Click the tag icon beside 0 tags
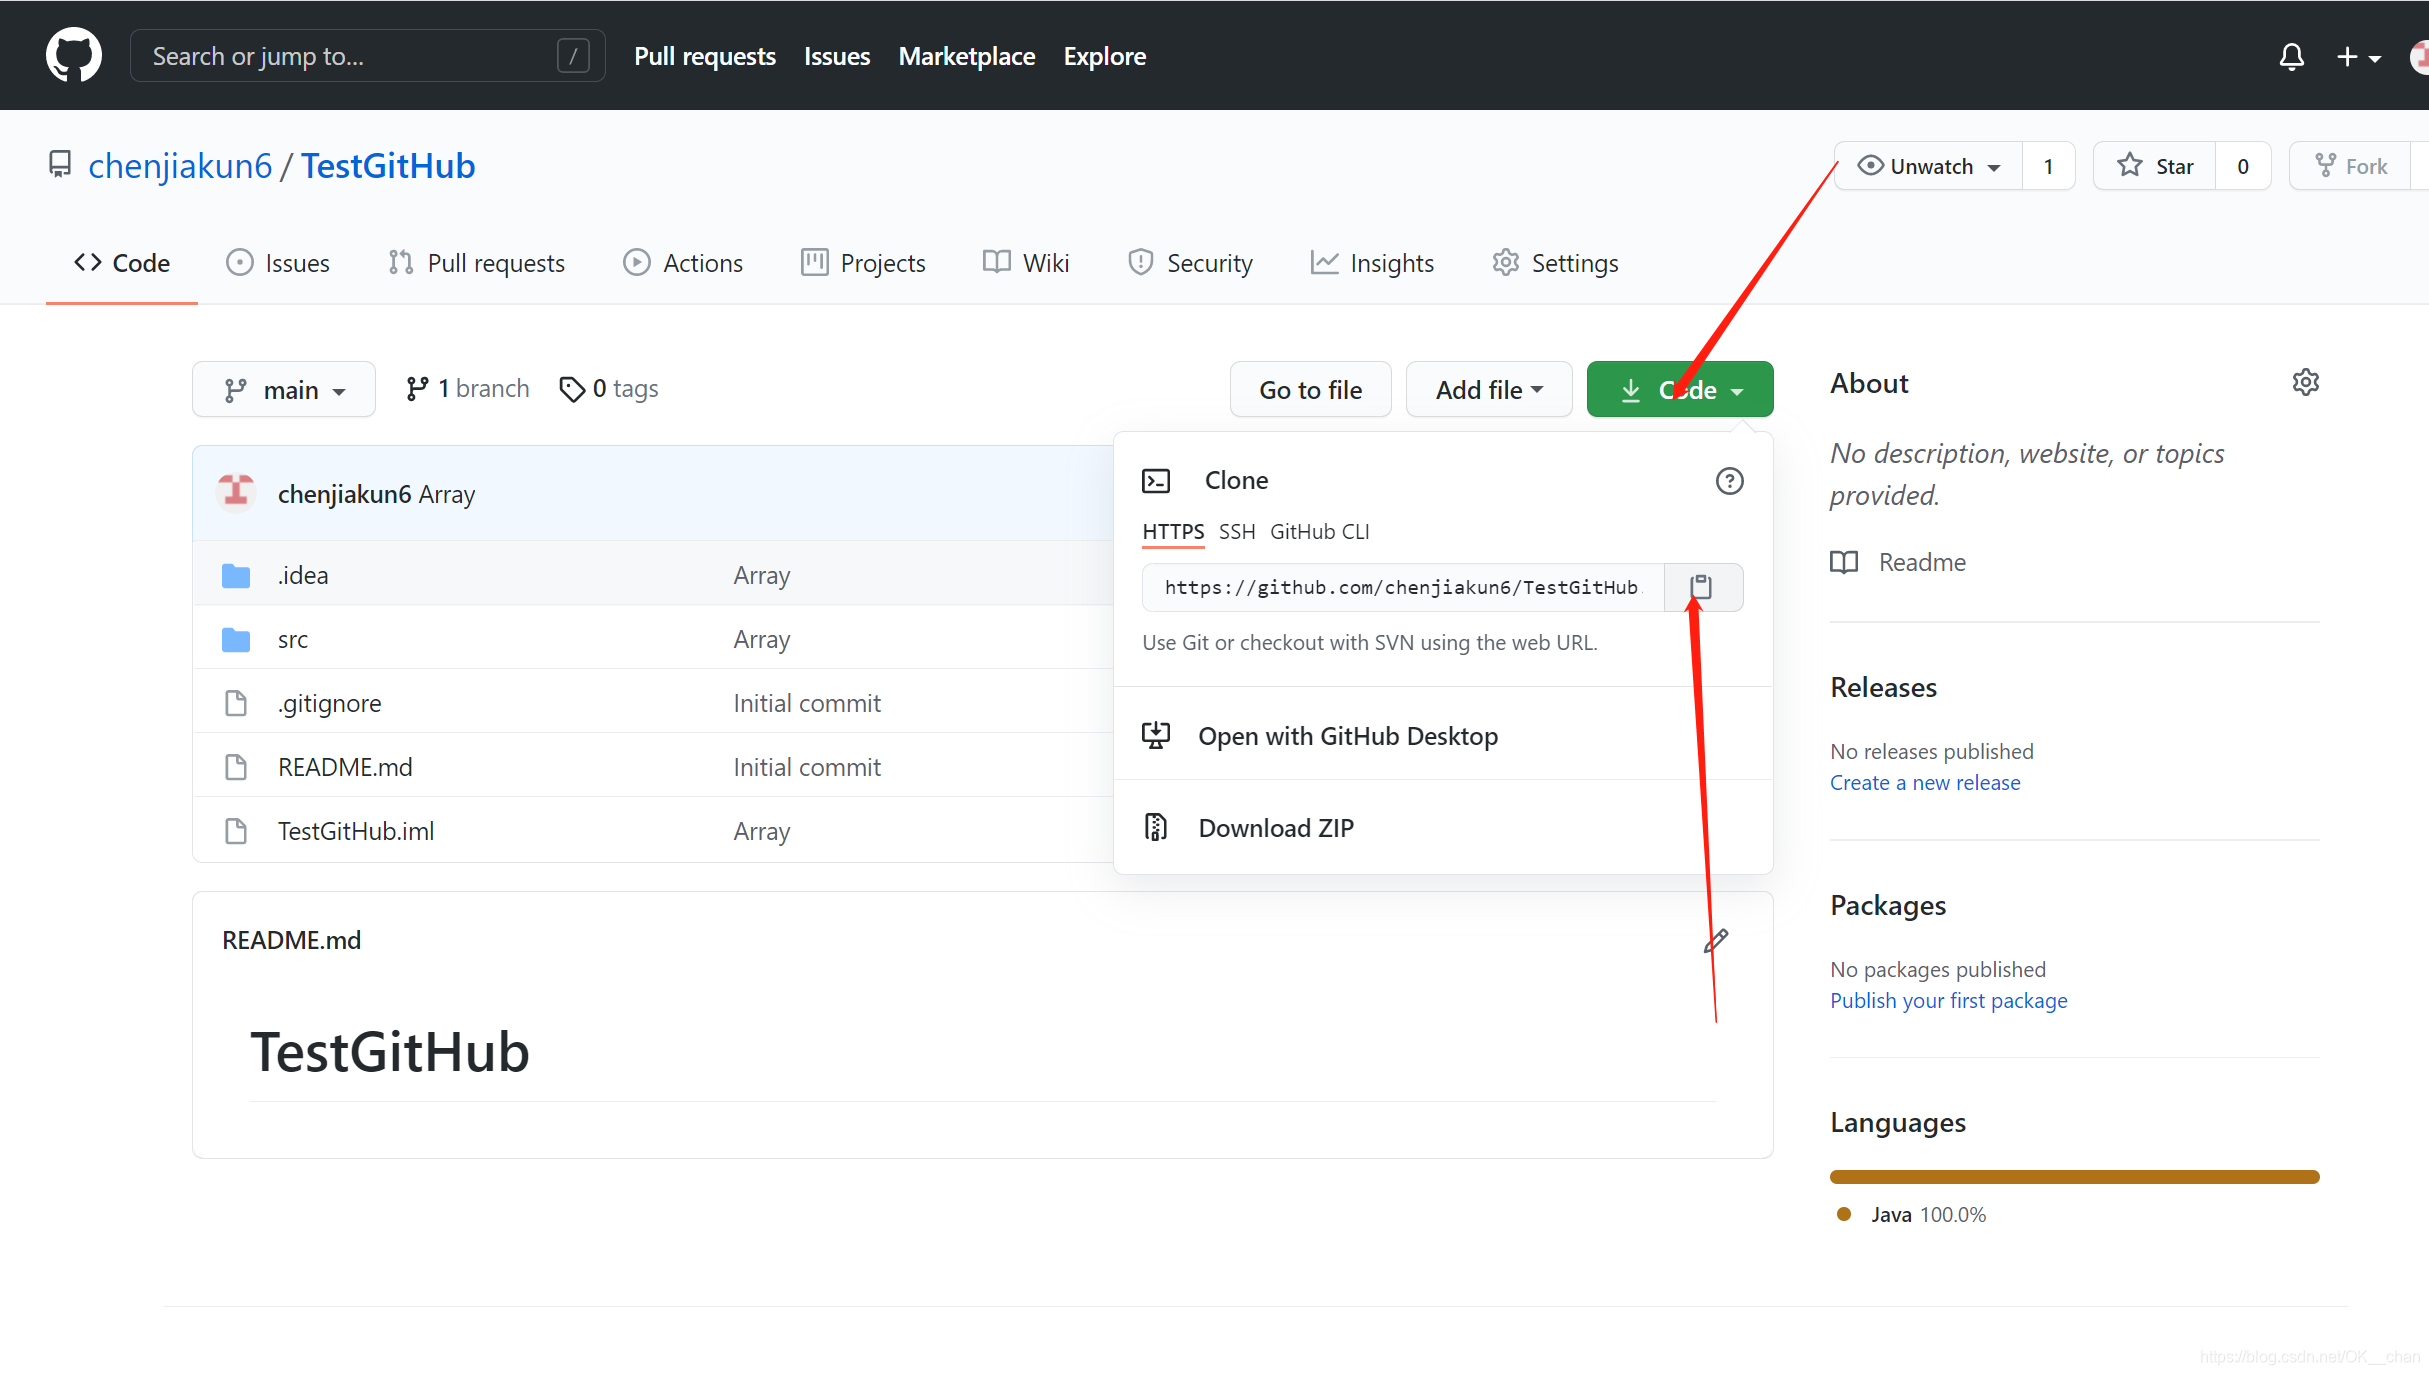The width and height of the screenshot is (2429, 1375). click(572, 389)
